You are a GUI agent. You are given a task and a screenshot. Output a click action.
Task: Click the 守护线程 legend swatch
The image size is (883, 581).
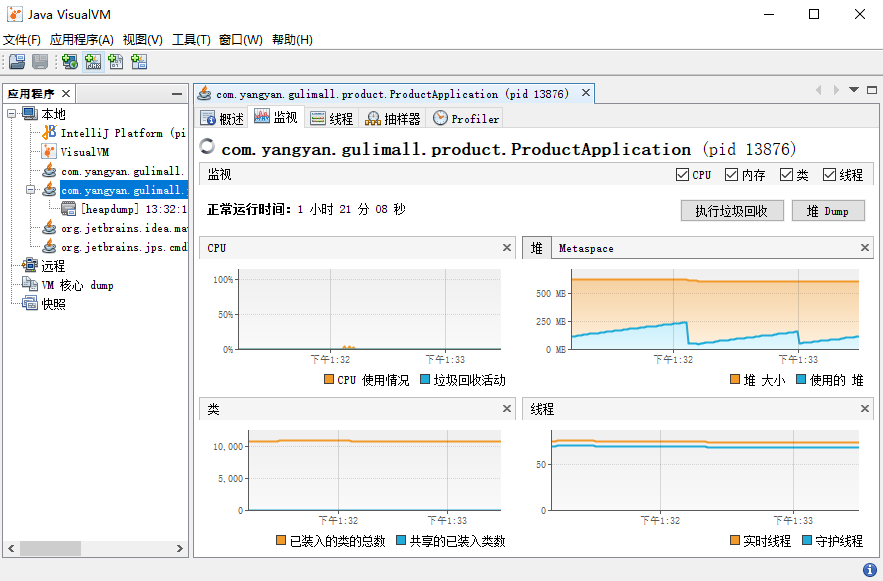(806, 540)
